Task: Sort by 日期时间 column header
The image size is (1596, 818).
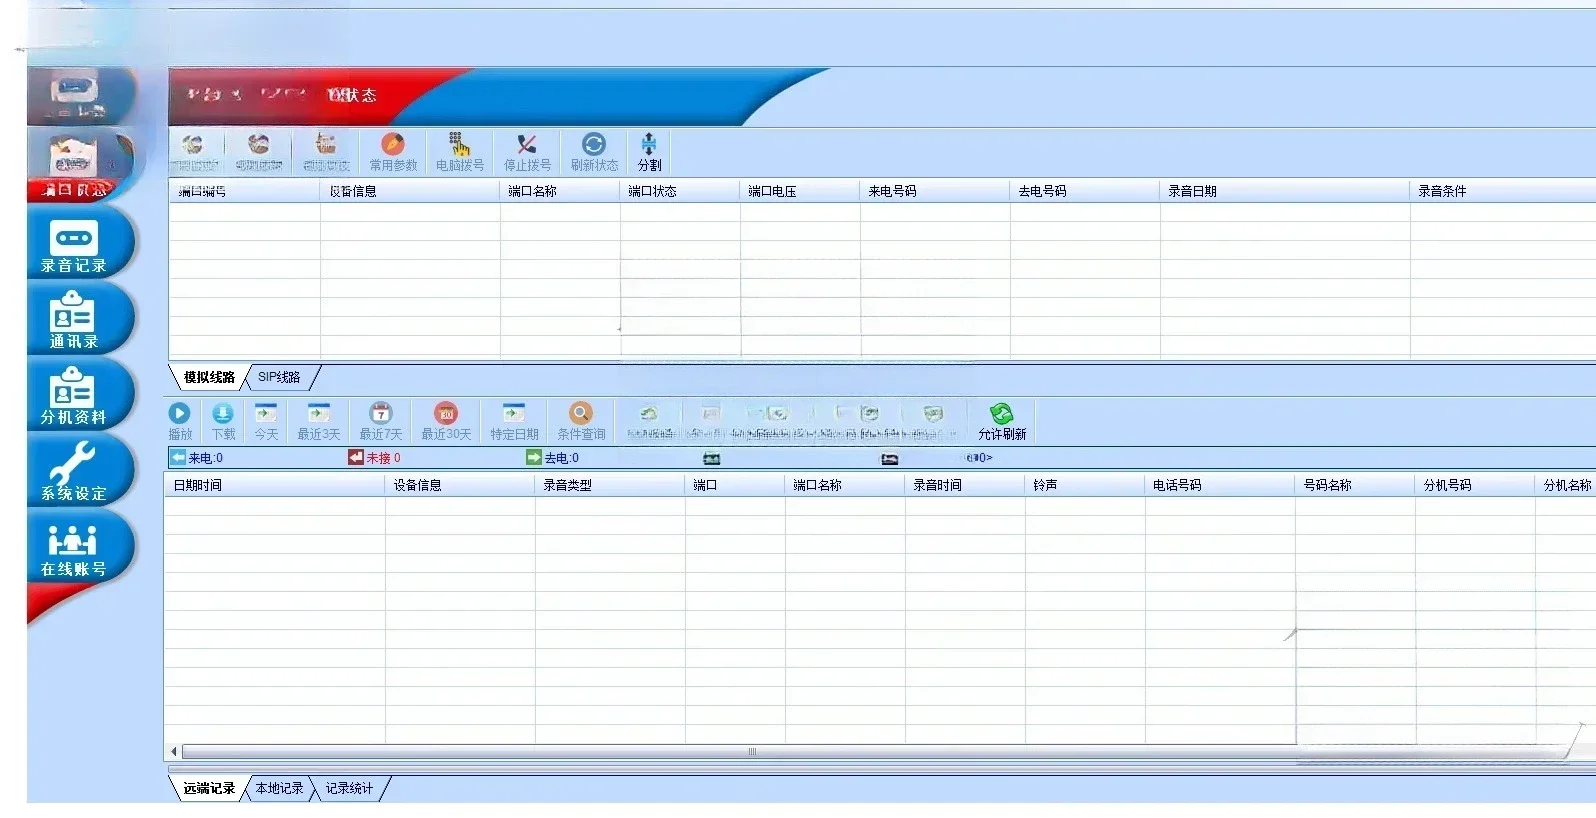Action: tap(275, 485)
